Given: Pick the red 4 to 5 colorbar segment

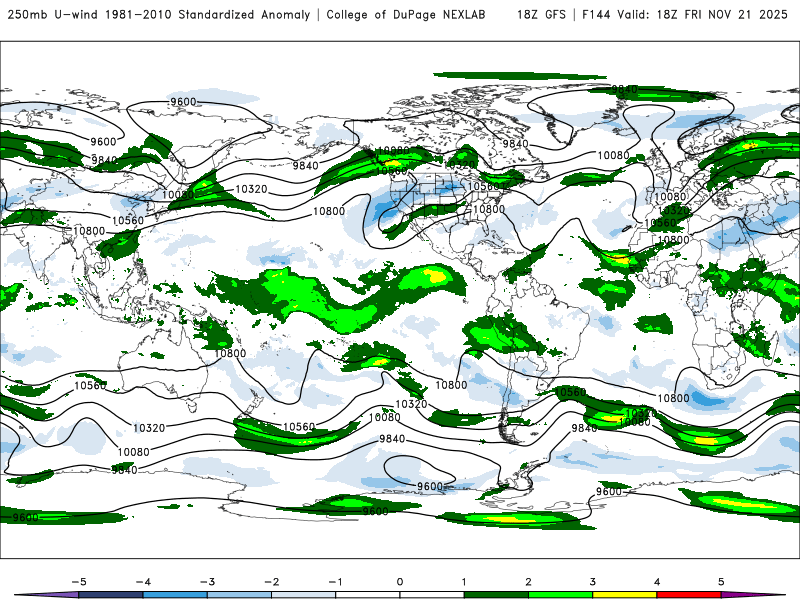Looking at the screenshot, I should point(689,595).
